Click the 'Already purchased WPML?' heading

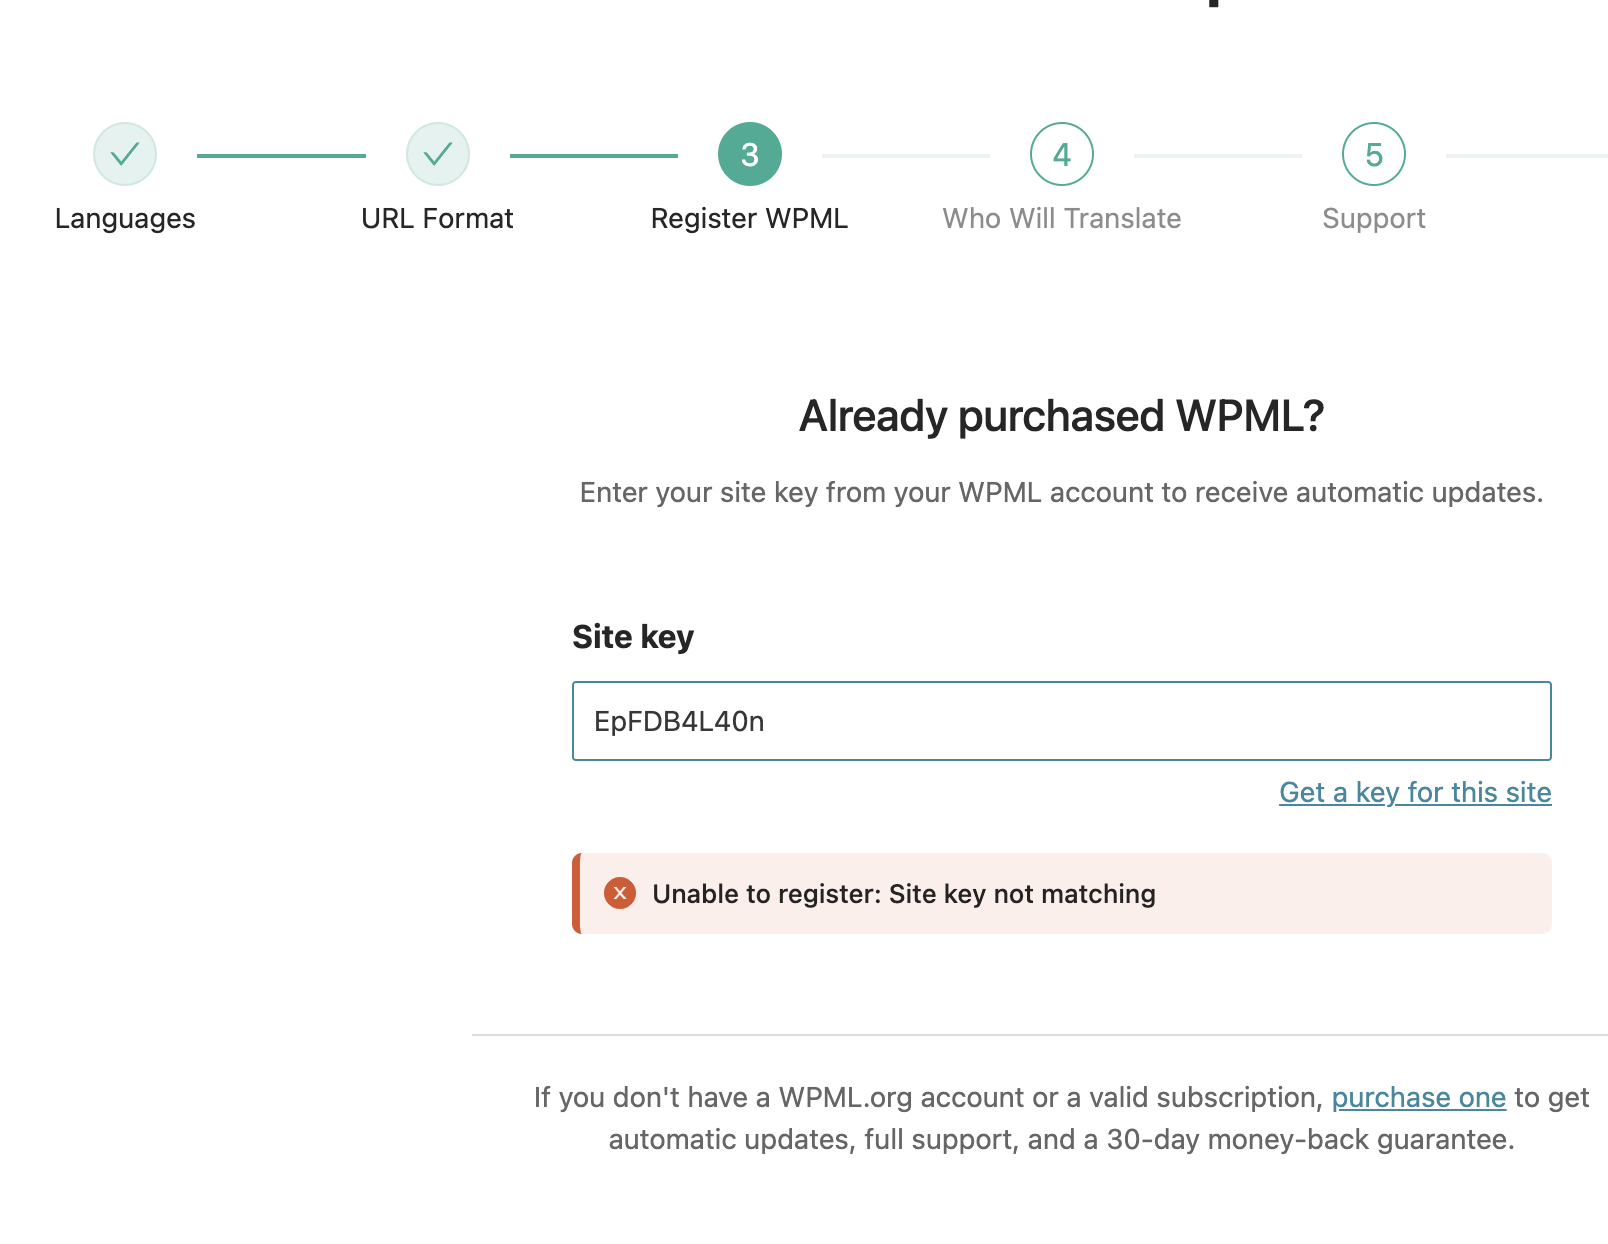(x=1061, y=416)
